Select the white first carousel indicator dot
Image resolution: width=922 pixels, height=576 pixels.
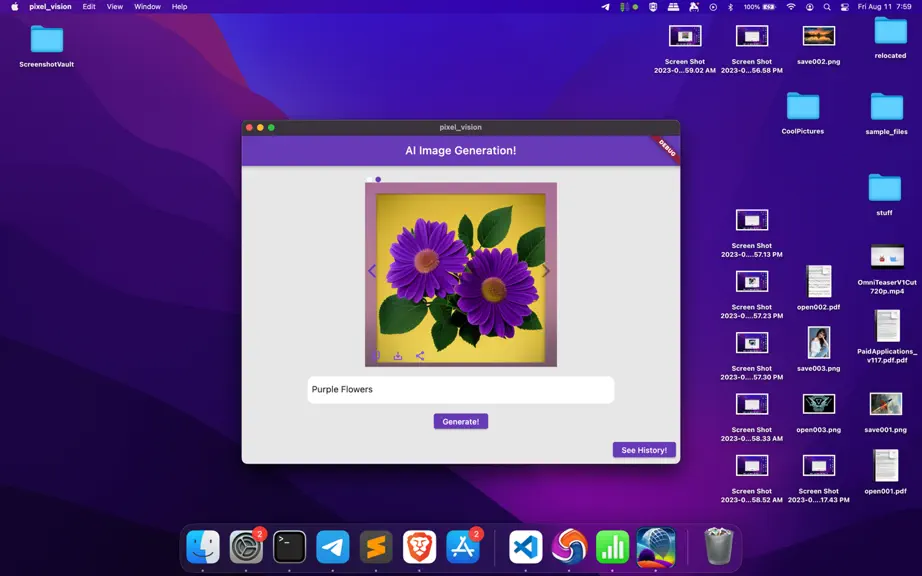[x=369, y=179]
